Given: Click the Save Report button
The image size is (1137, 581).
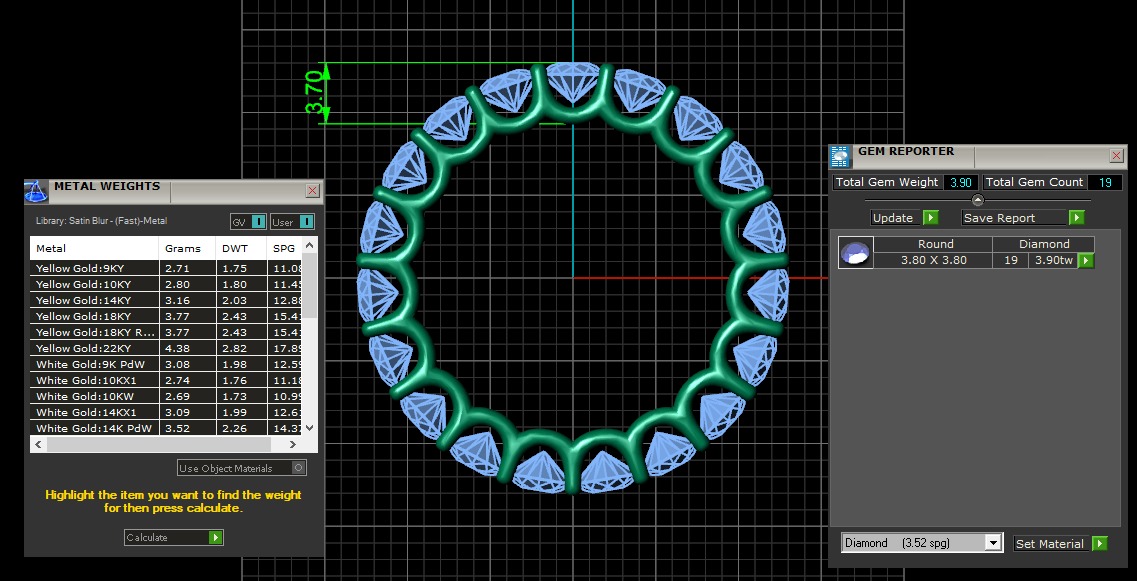Looking at the screenshot, I should coord(1023,218).
